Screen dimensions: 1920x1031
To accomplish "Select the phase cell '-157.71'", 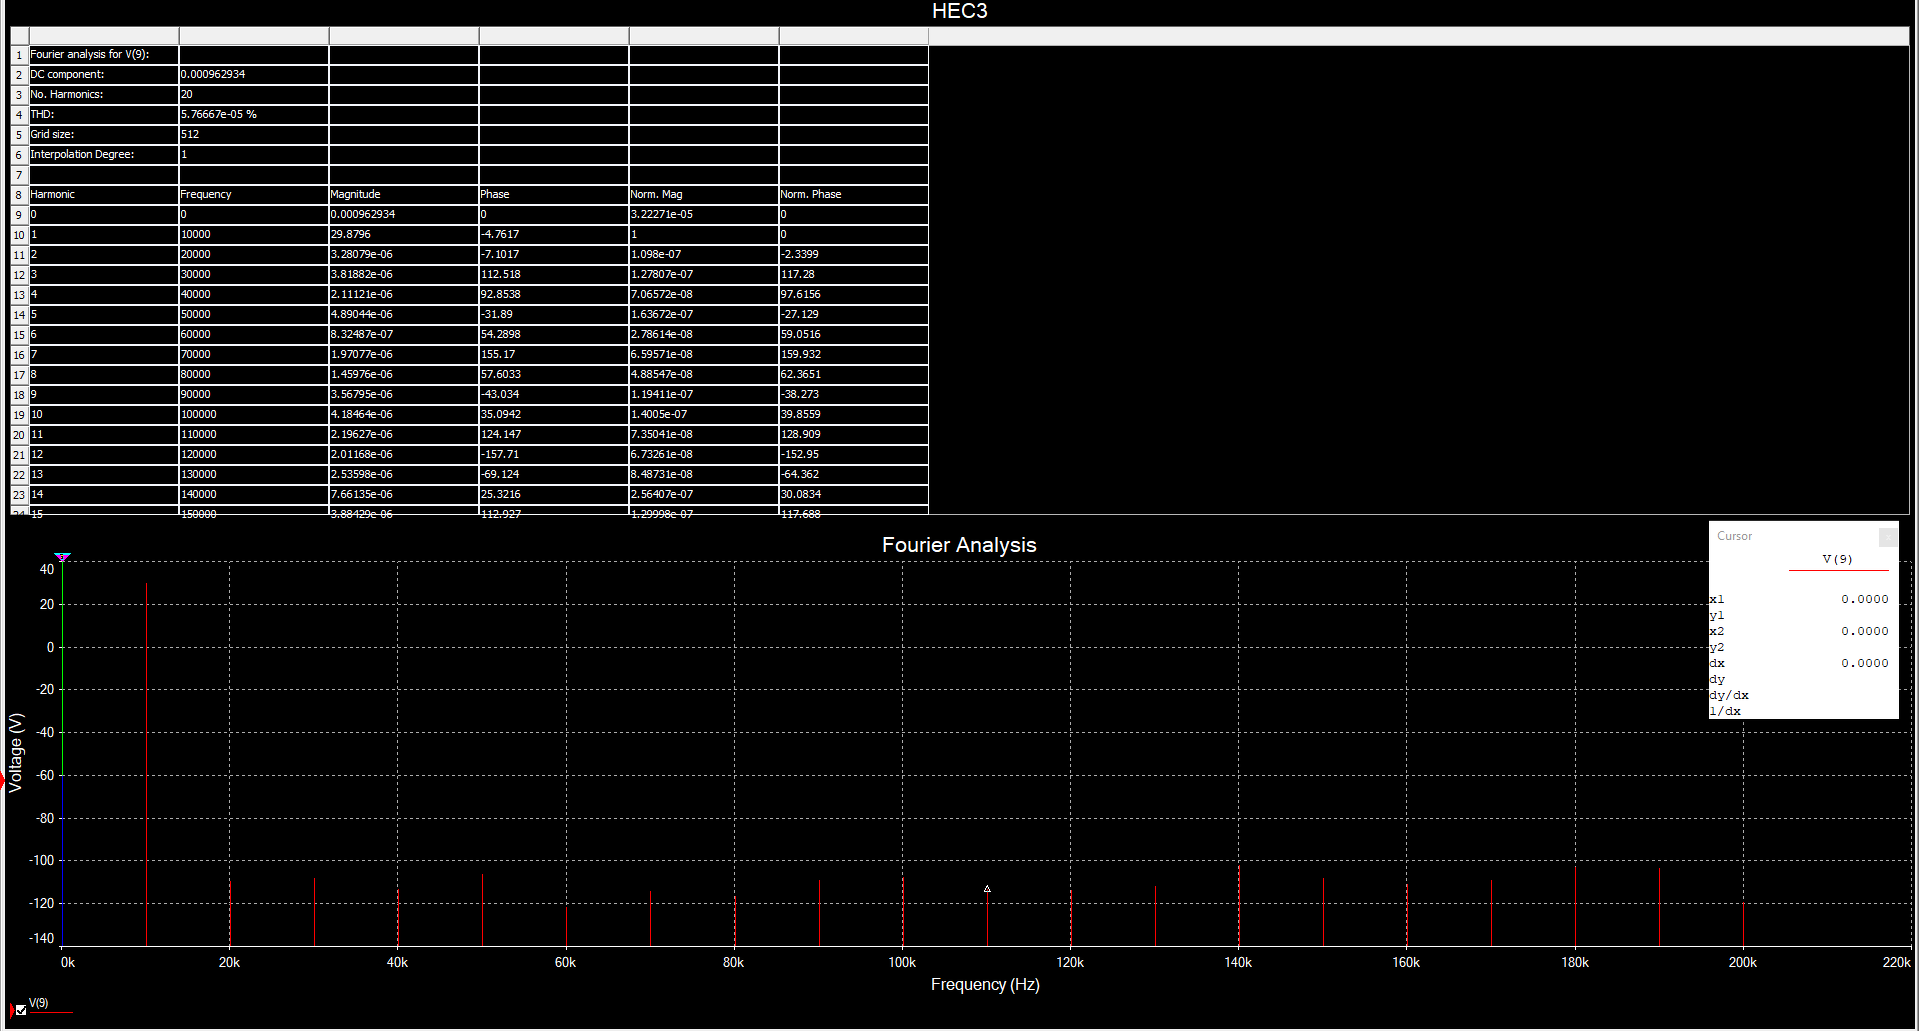I will [554, 455].
